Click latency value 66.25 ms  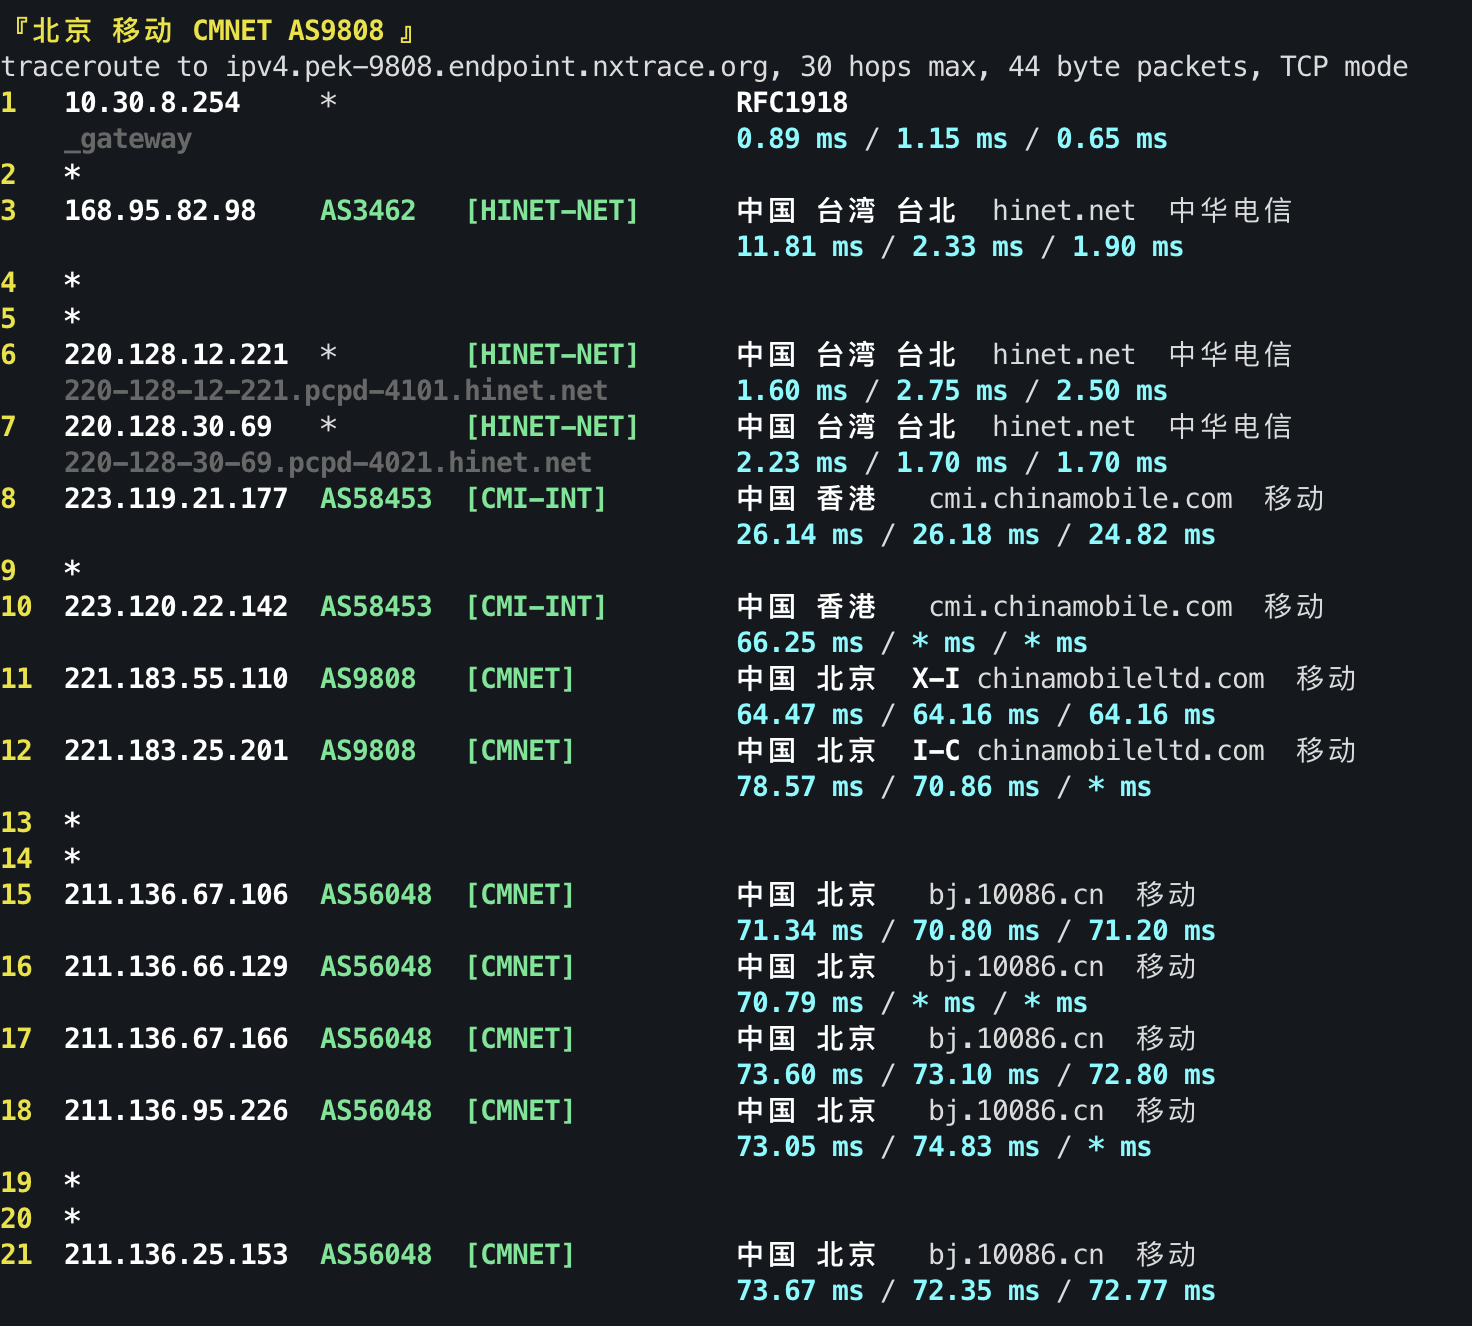800,643
